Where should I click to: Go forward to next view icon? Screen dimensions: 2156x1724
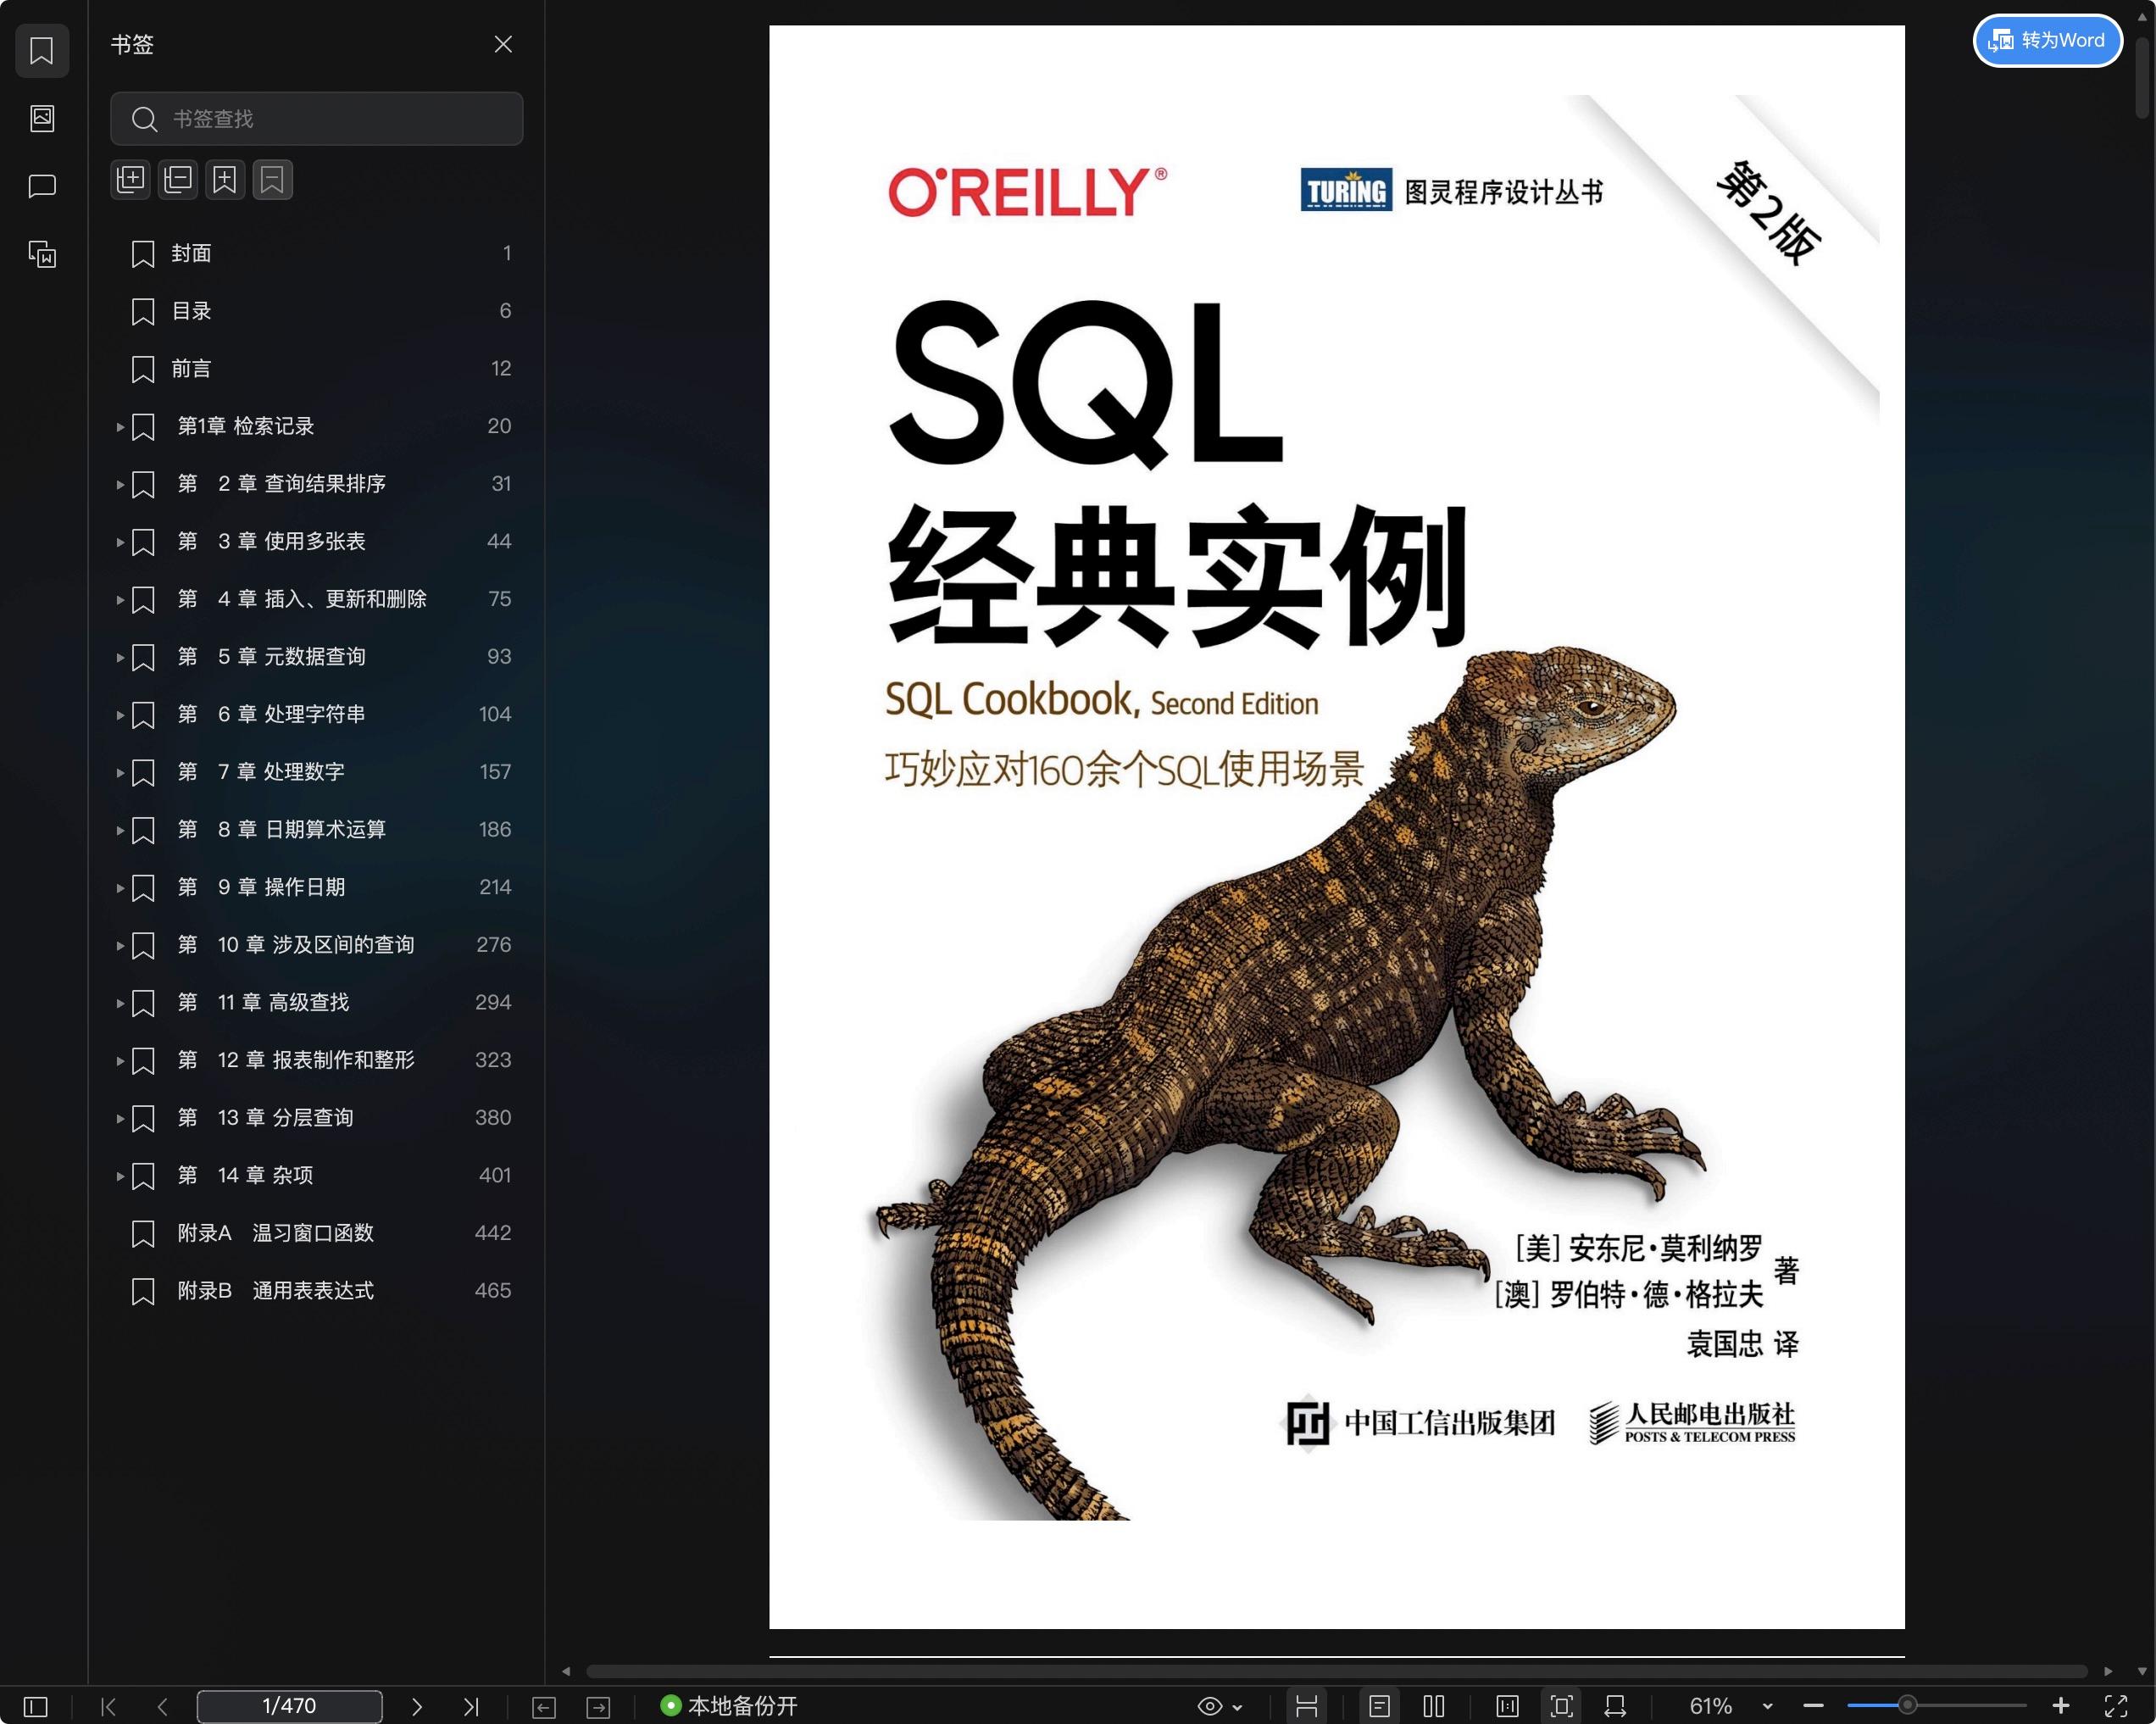coord(598,1707)
